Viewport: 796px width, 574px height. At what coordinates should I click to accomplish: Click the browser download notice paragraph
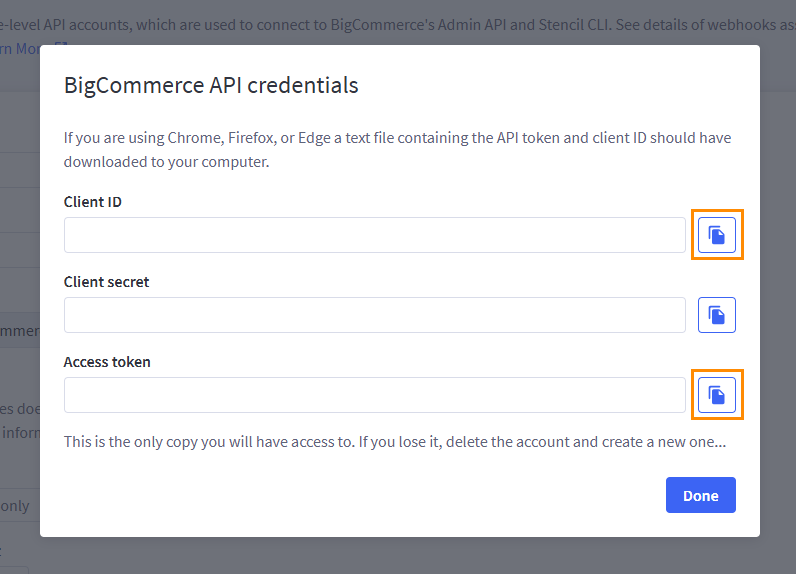(x=397, y=149)
